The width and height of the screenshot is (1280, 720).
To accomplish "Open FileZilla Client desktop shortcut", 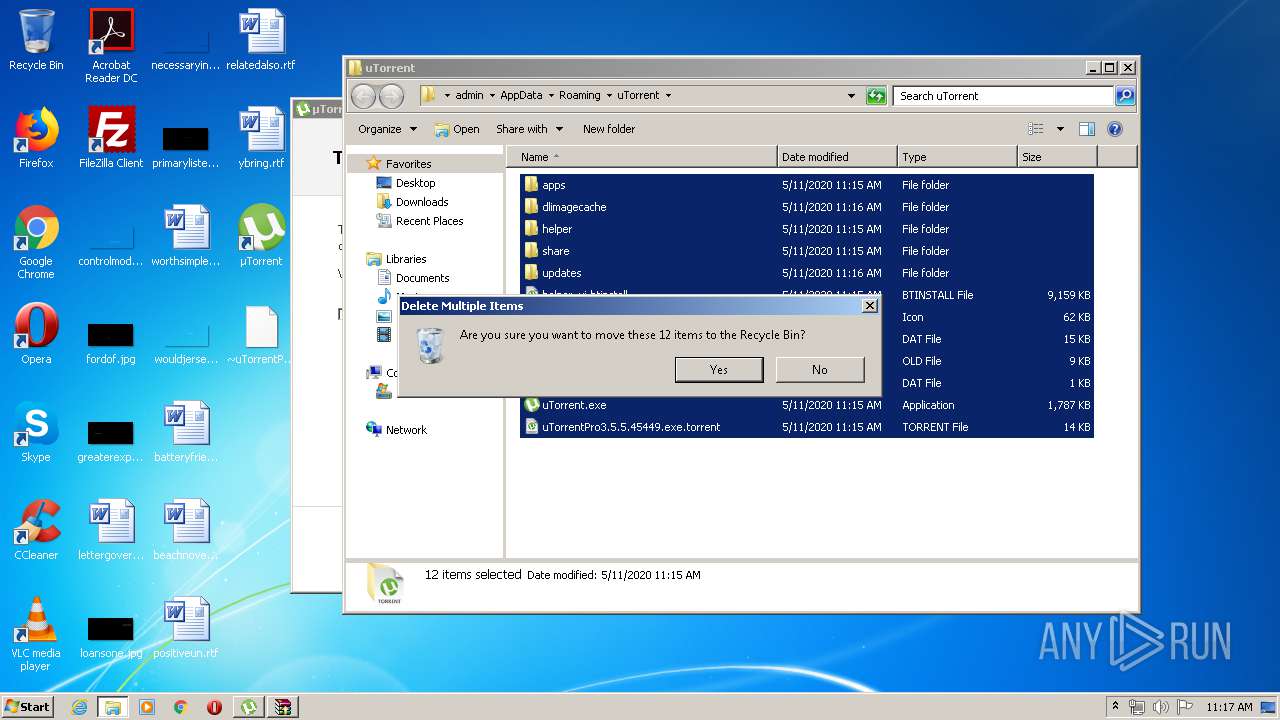I will pyautogui.click(x=111, y=138).
